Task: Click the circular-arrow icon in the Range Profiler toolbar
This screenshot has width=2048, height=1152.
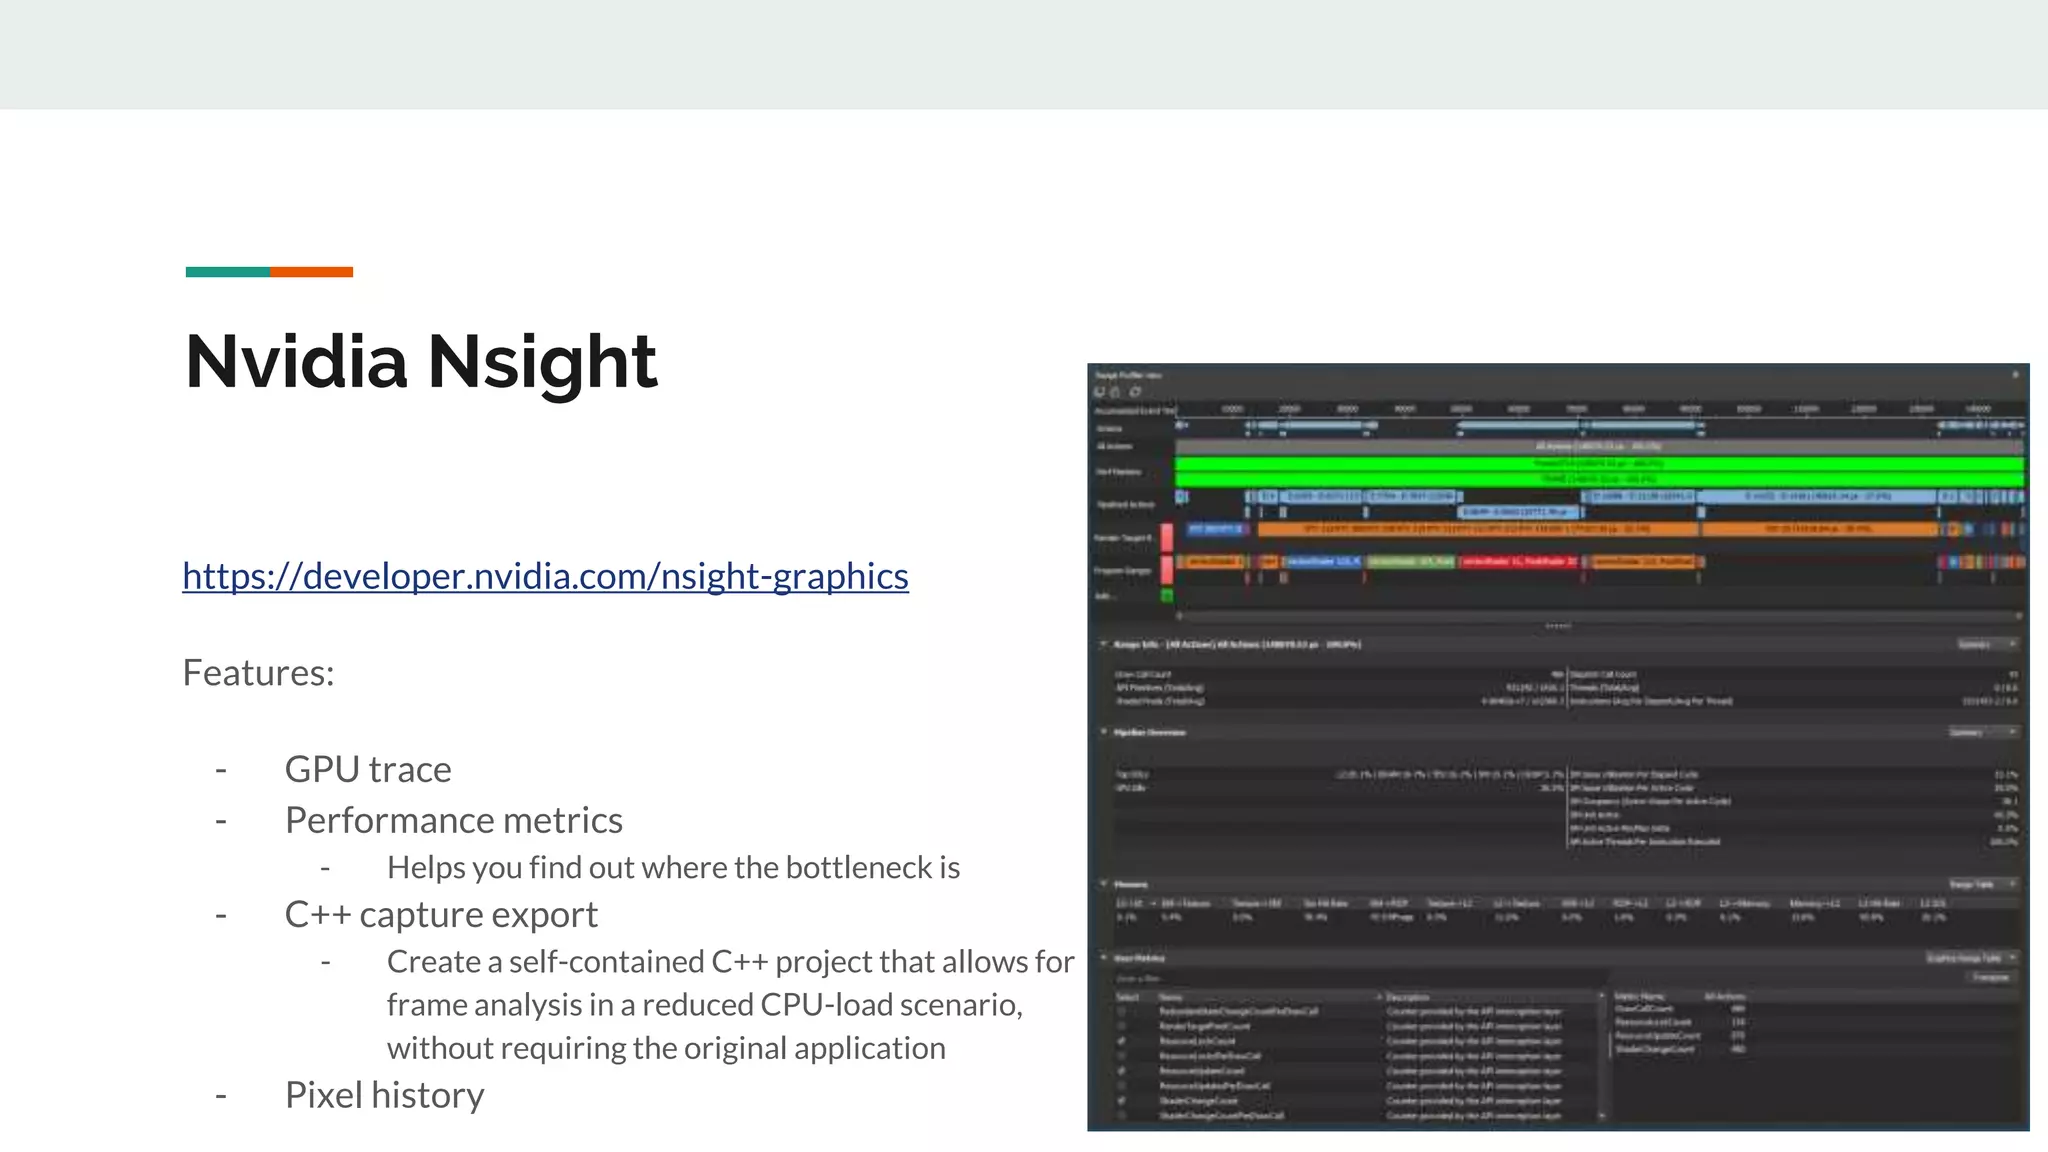Action: coord(1136,392)
